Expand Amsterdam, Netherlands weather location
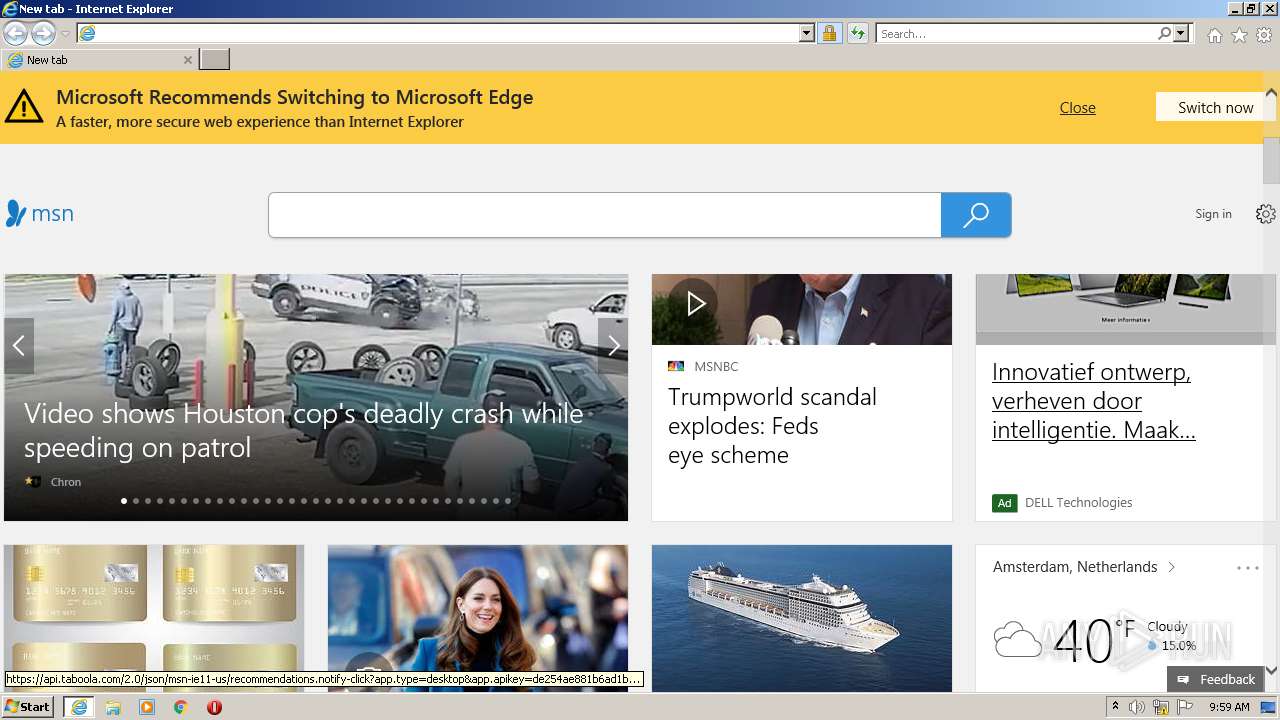 tap(1084, 567)
